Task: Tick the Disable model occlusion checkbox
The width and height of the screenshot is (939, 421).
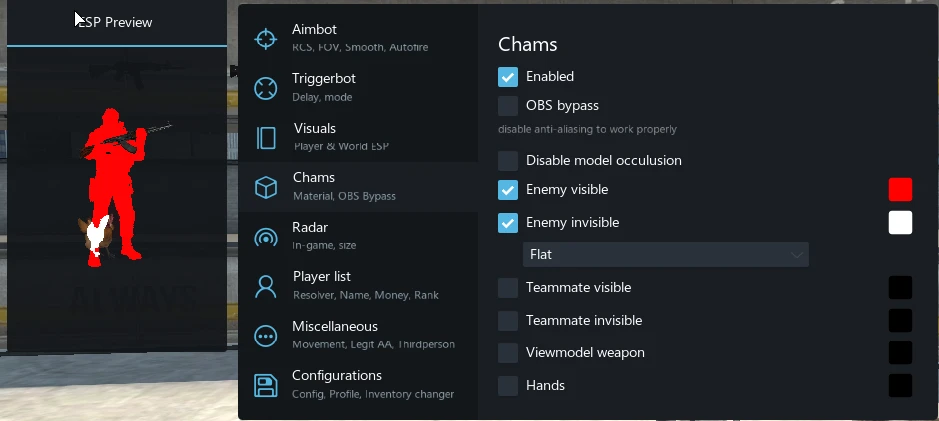Action: tap(508, 160)
